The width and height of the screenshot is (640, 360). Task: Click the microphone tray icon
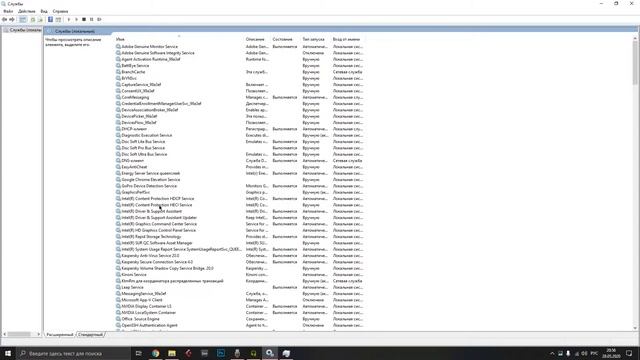(568, 353)
